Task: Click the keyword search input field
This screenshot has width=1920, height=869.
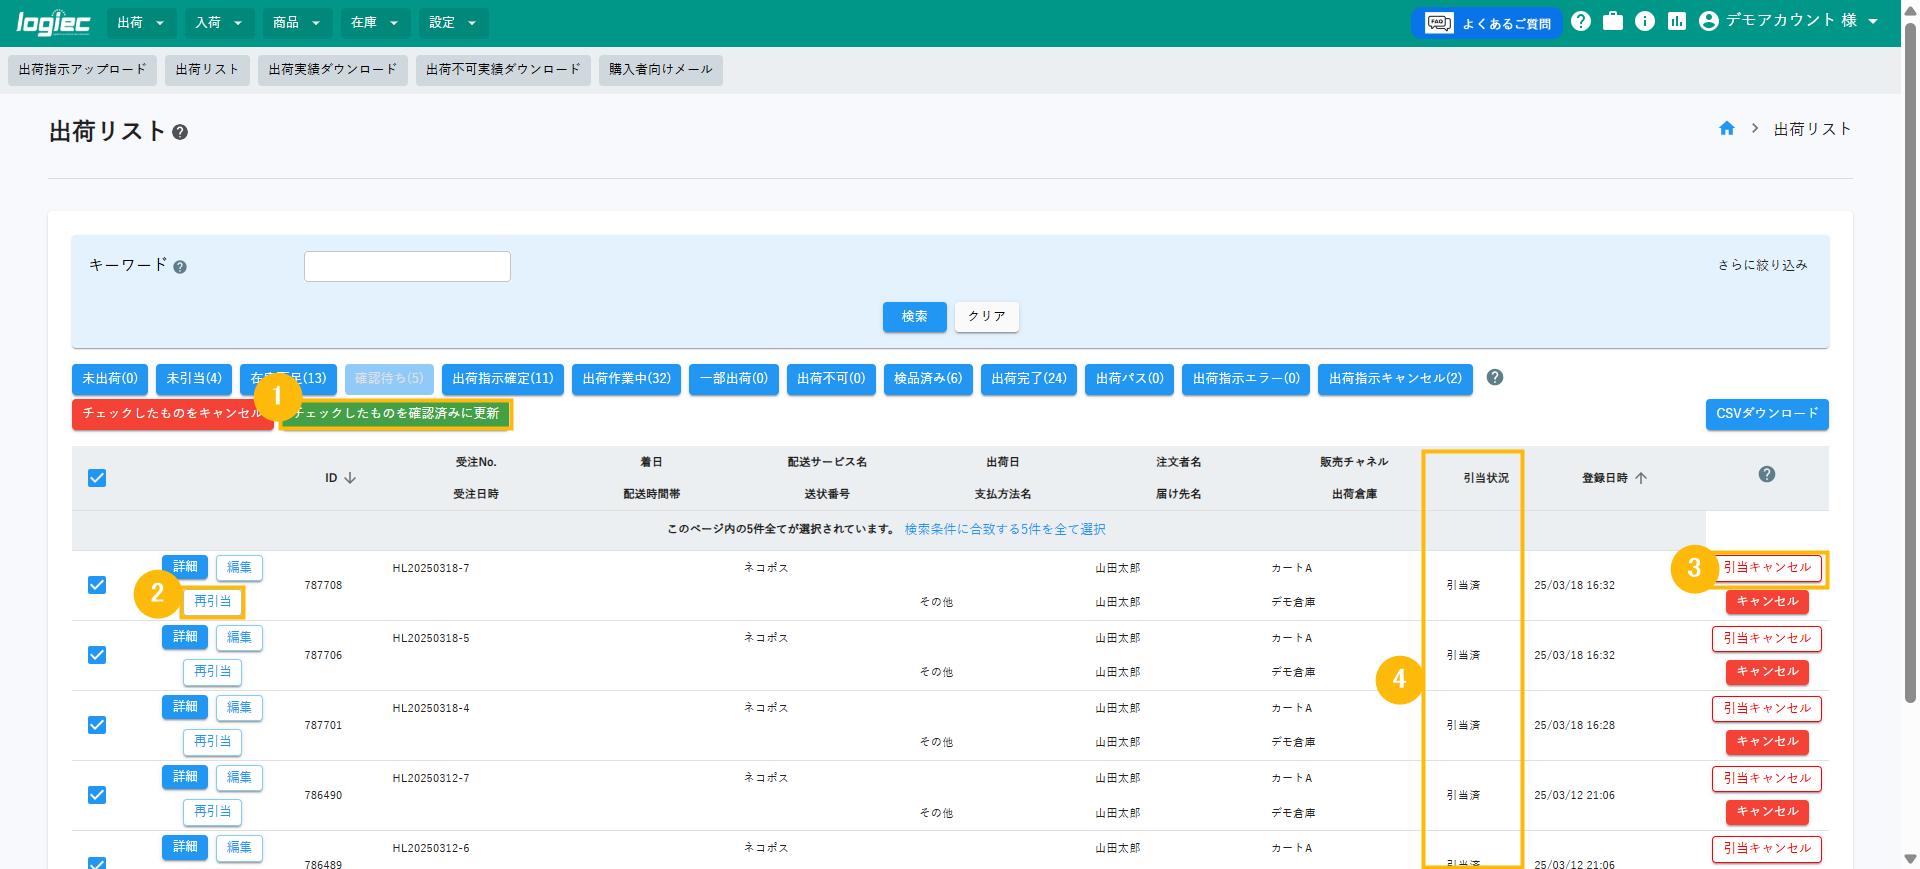Action: (x=407, y=267)
